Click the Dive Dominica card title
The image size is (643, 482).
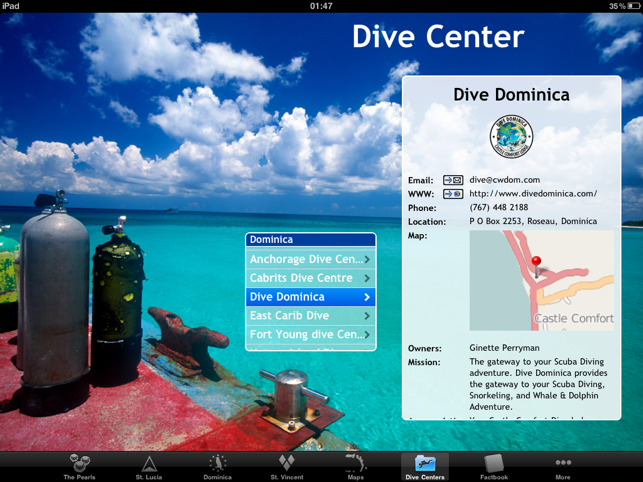pos(511,95)
